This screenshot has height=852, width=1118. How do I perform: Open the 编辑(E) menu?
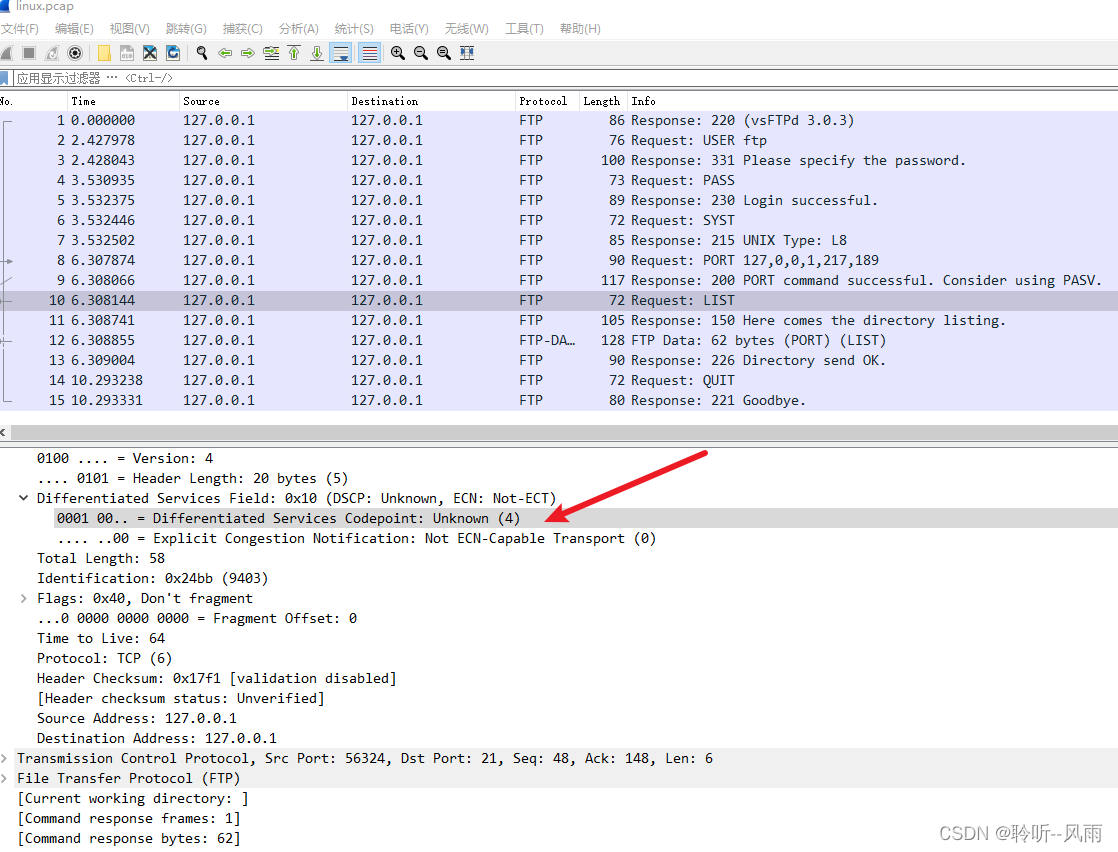click(74, 29)
